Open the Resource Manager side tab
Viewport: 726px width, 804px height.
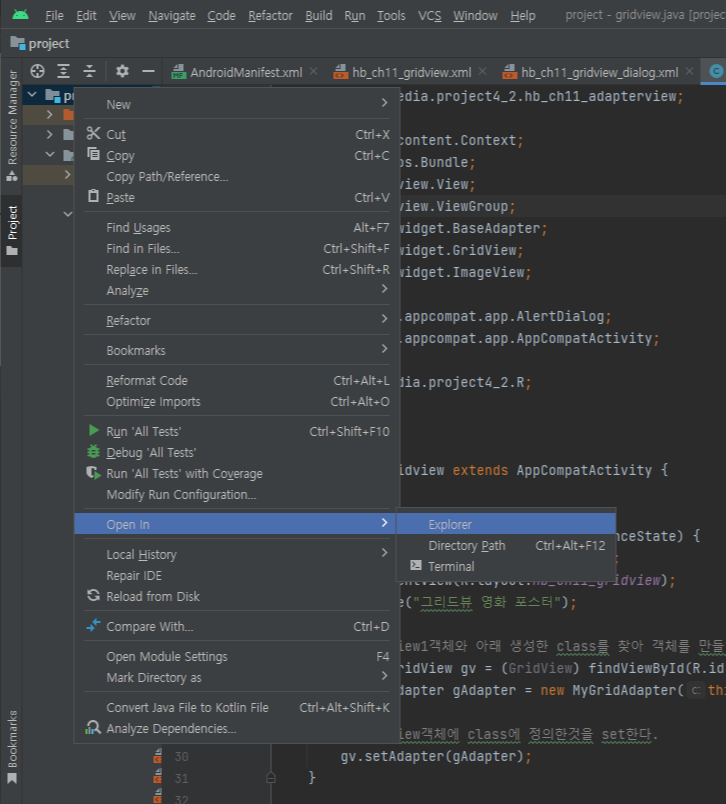[x=12, y=126]
